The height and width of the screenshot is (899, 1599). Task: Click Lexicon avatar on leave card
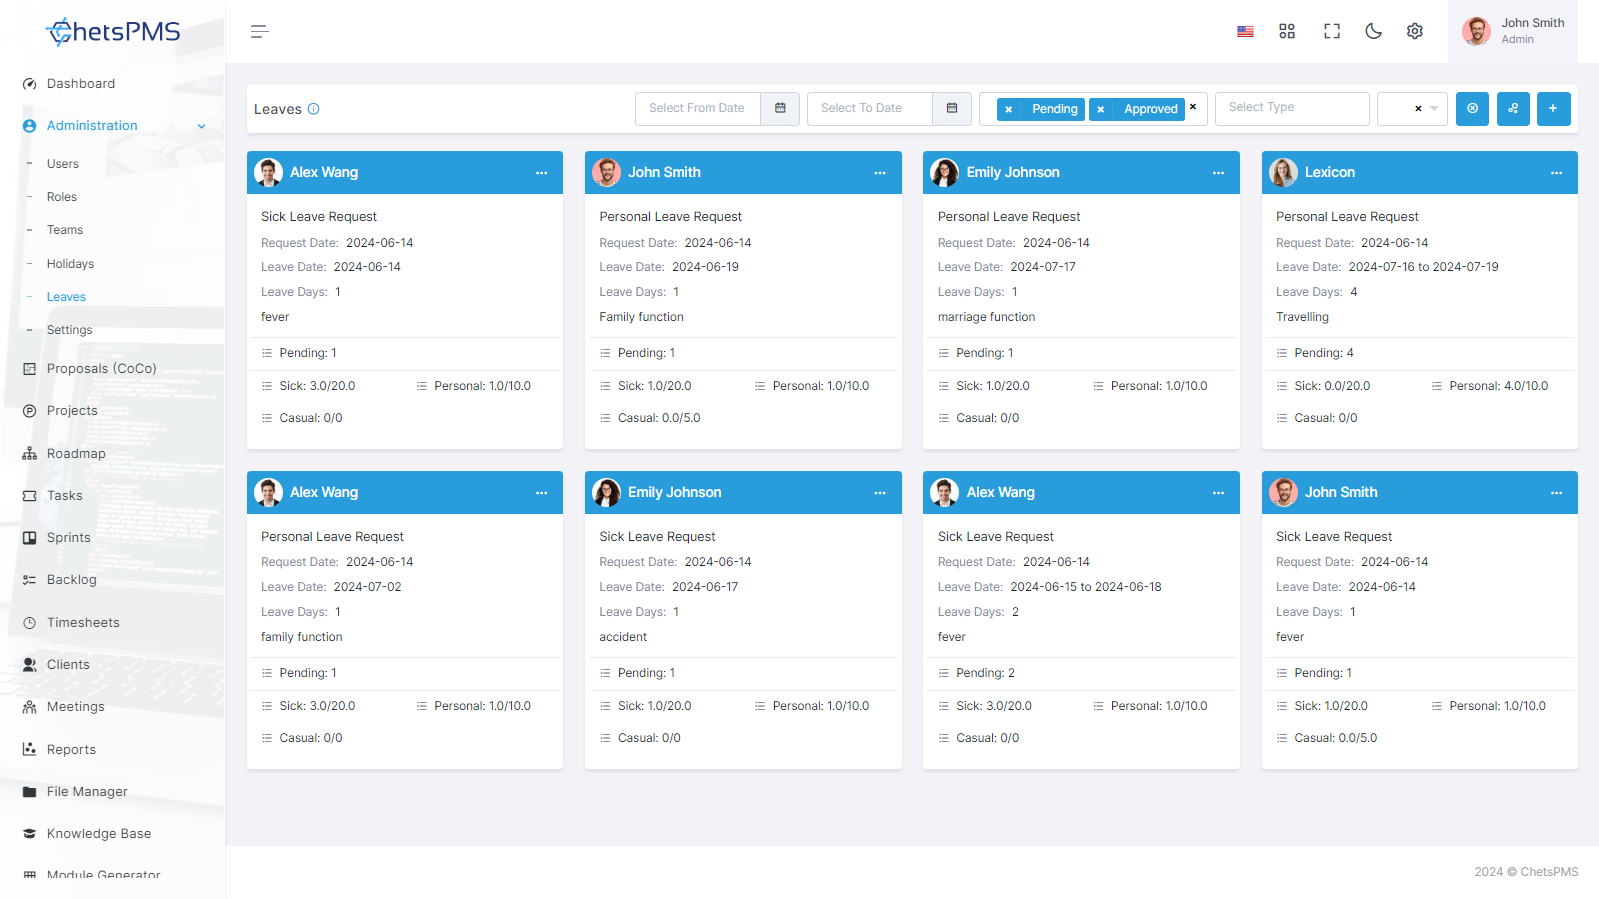(1283, 173)
